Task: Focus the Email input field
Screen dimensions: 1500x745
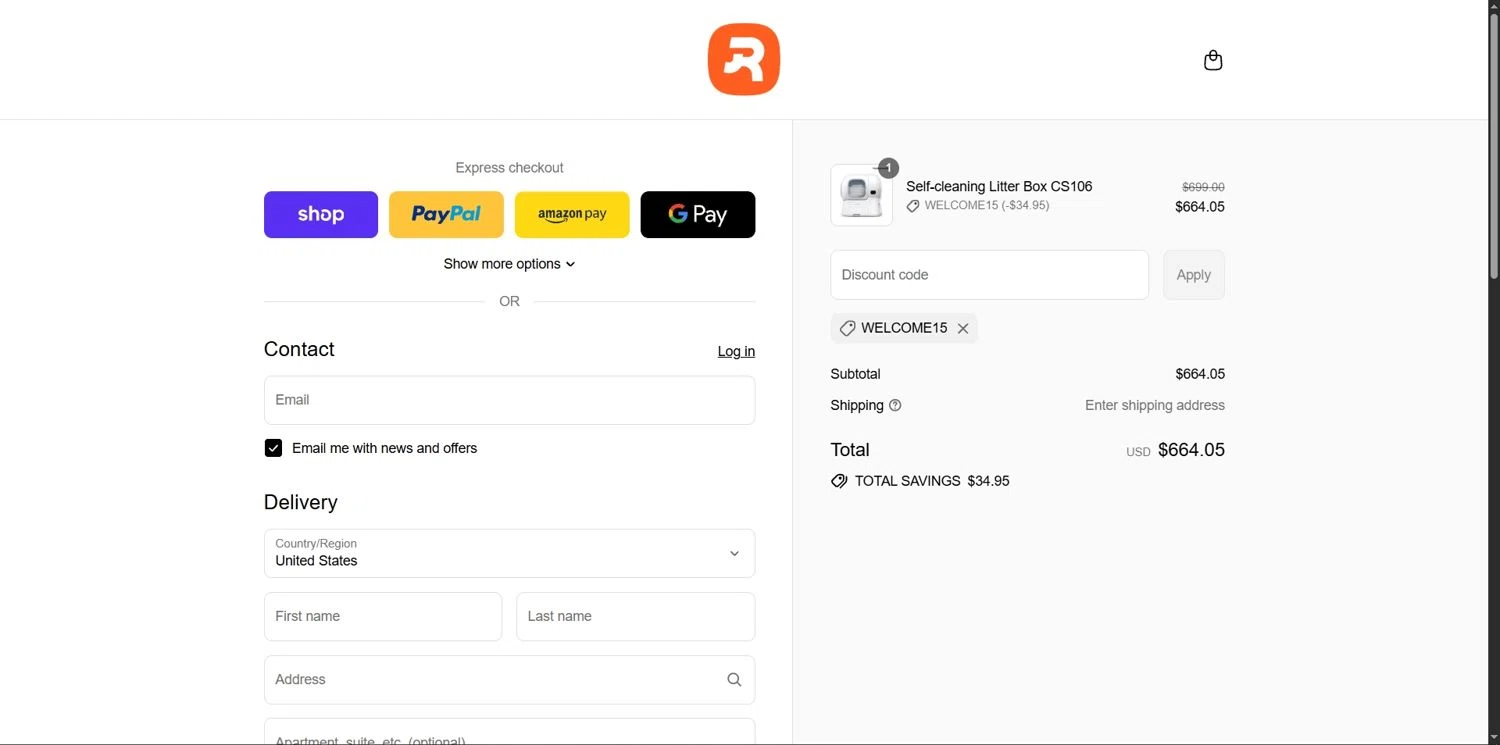Action: point(509,400)
